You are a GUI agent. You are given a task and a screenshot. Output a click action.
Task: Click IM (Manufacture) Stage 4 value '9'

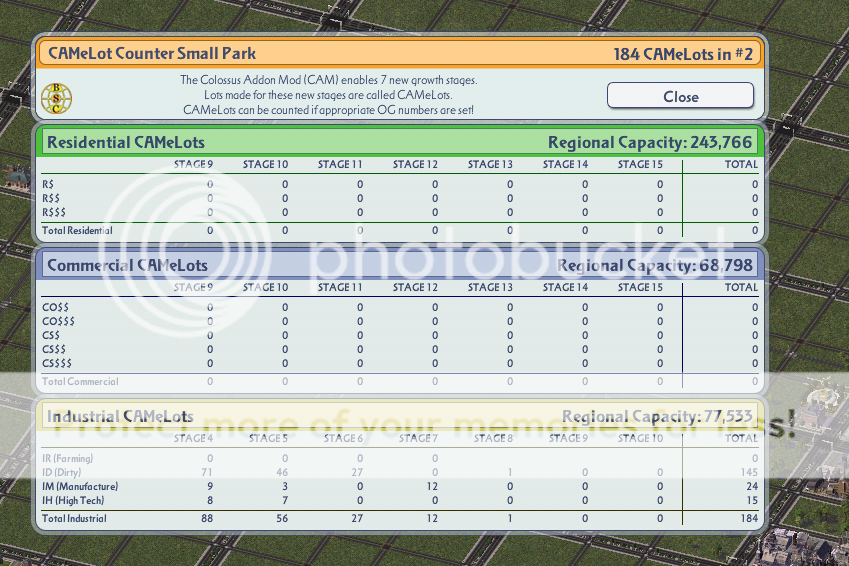pyautogui.click(x=210, y=486)
